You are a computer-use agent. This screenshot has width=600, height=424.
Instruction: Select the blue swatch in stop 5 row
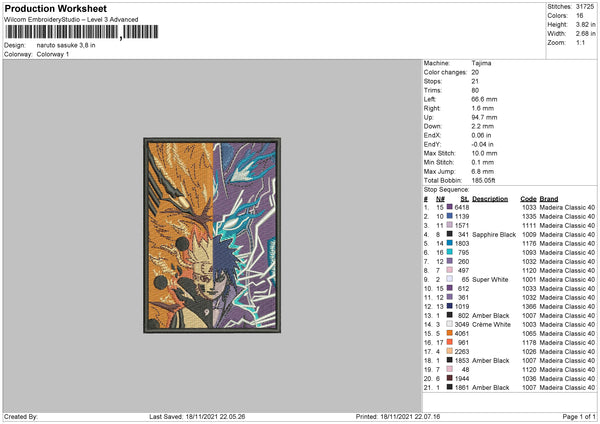tap(450, 243)
